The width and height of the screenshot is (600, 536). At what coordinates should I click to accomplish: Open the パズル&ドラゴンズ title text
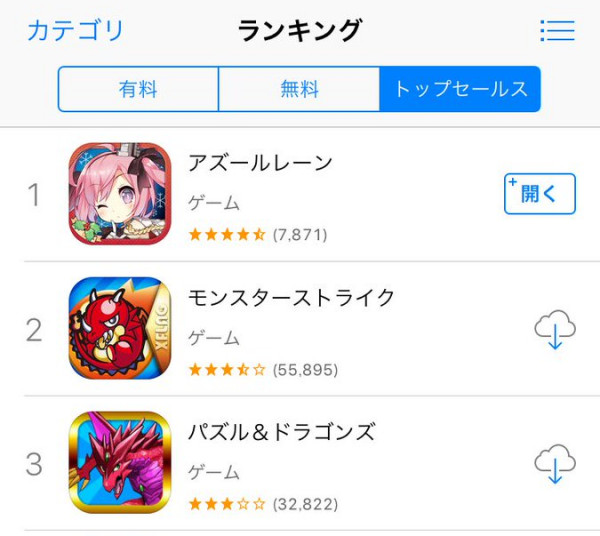pos(281,432)
